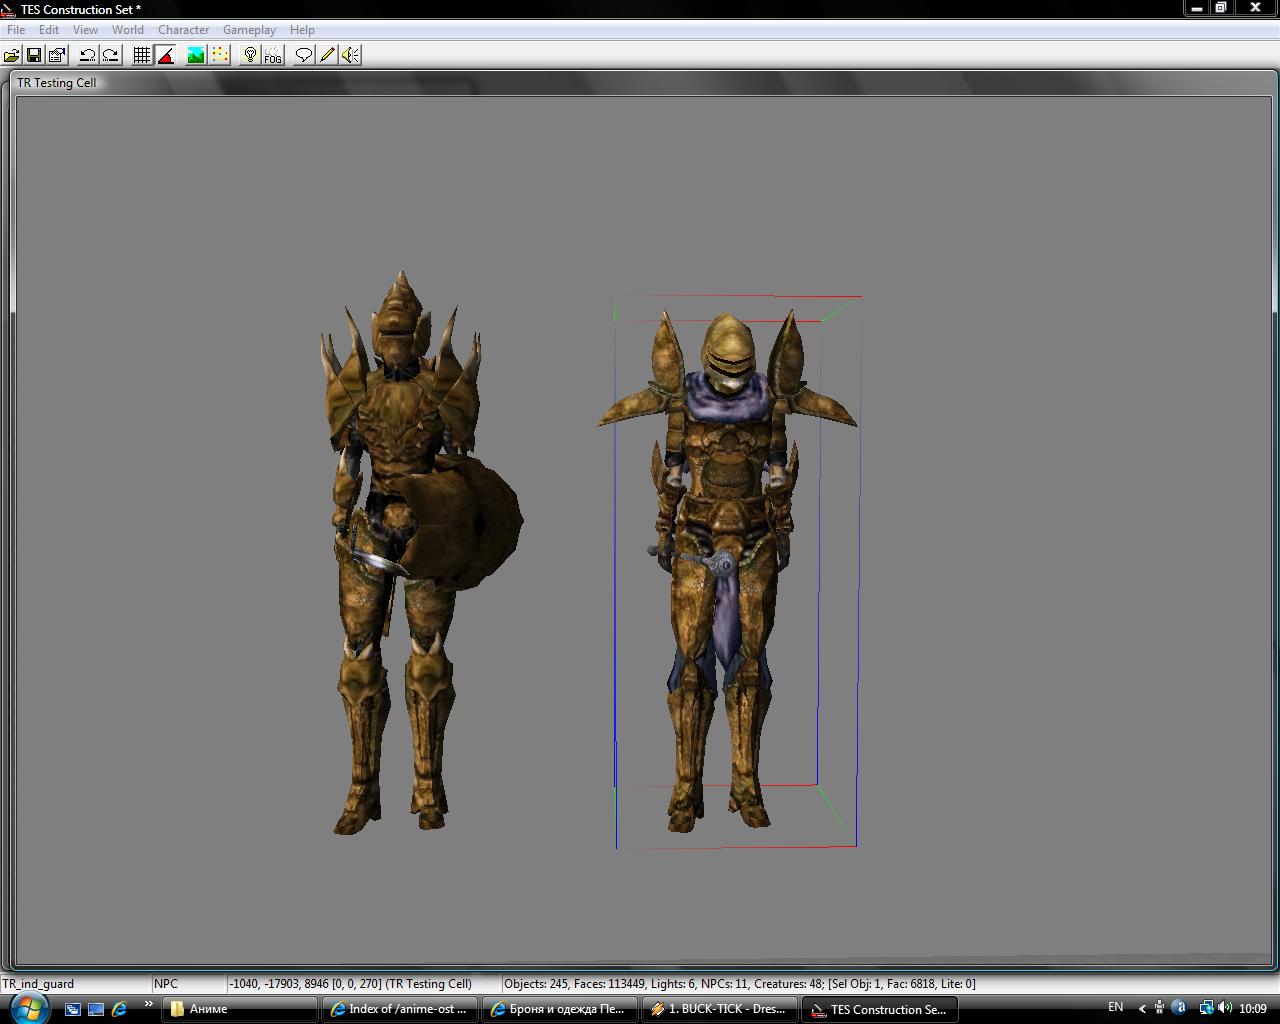Open the View menu
The height and width of the screenshot is (1024, 1280).
85,30
